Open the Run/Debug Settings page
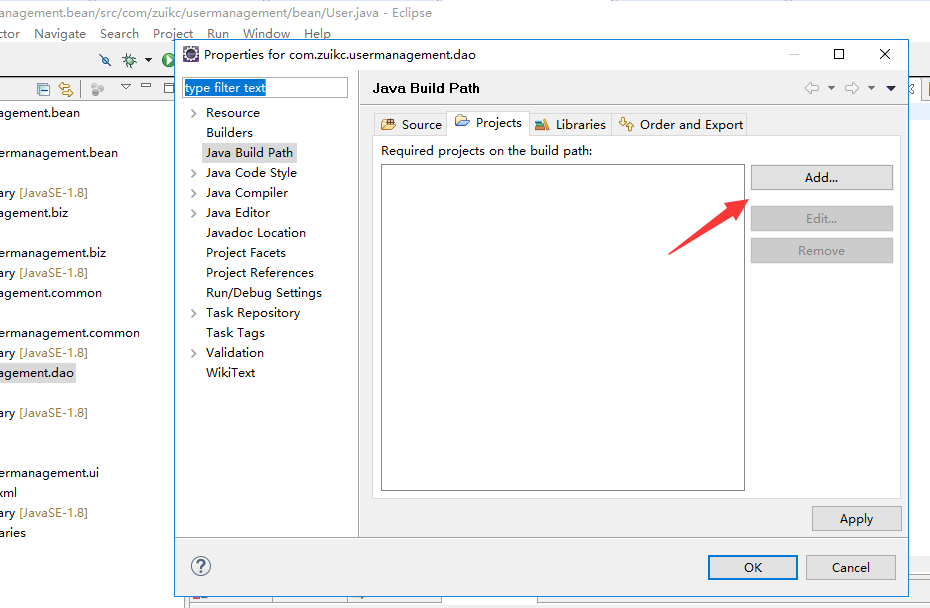The height and width of the screenshot is (608, 930). click(263, 293)
